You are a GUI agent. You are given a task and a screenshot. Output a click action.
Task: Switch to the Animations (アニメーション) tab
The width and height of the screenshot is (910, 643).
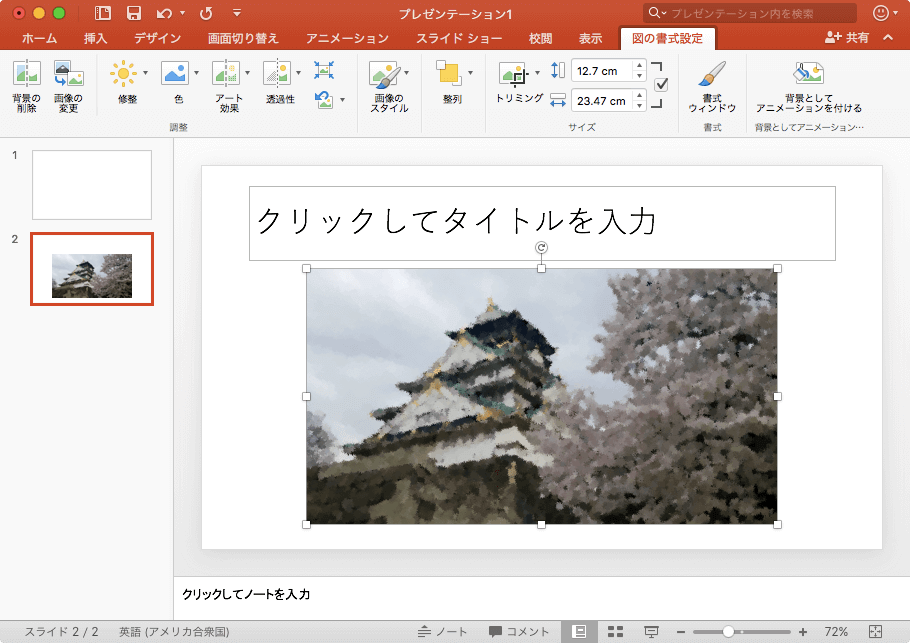point(347,39)
